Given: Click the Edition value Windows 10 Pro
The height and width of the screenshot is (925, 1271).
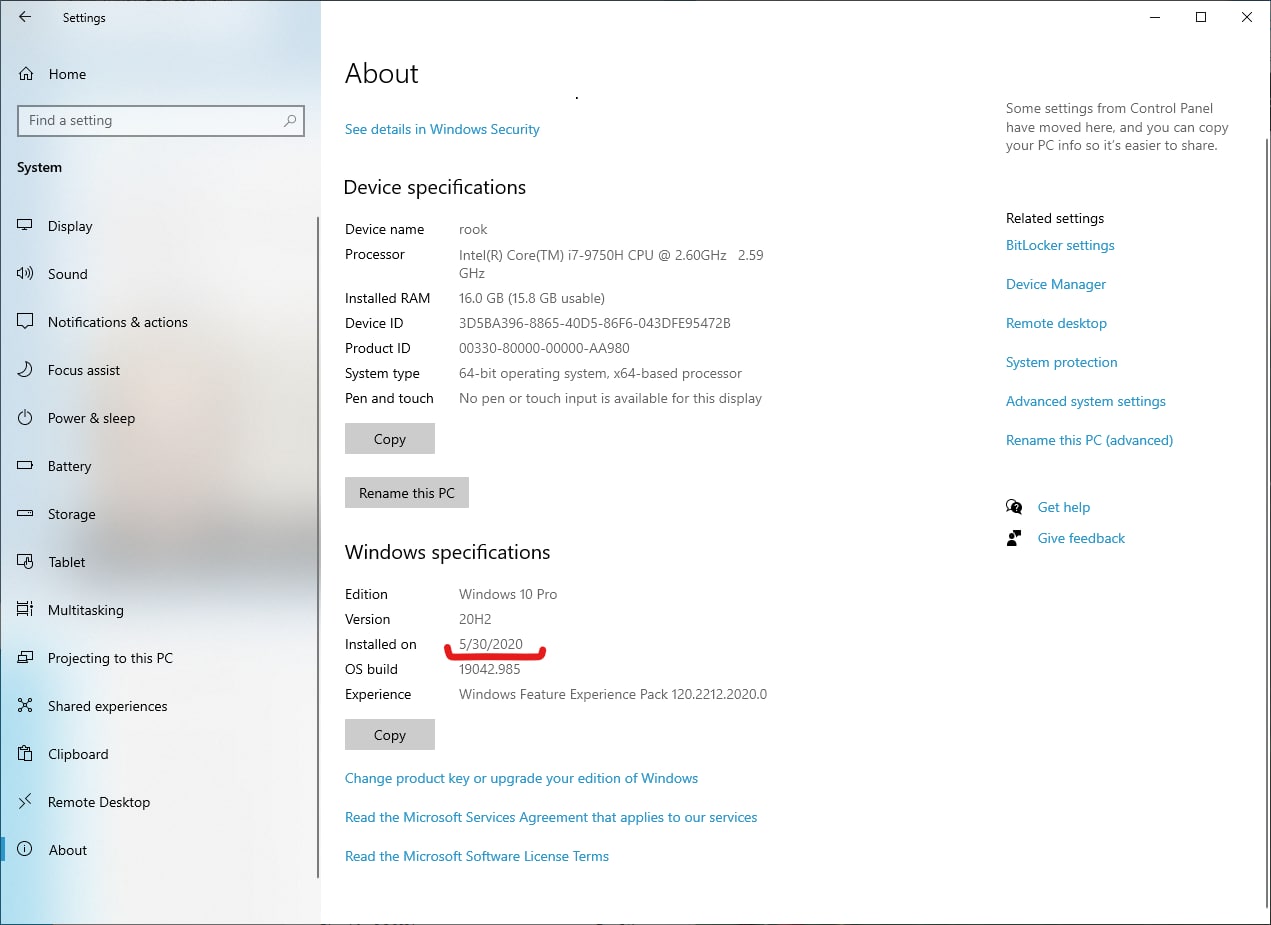Looking at the screenshot, I should (x=508, y=594).
